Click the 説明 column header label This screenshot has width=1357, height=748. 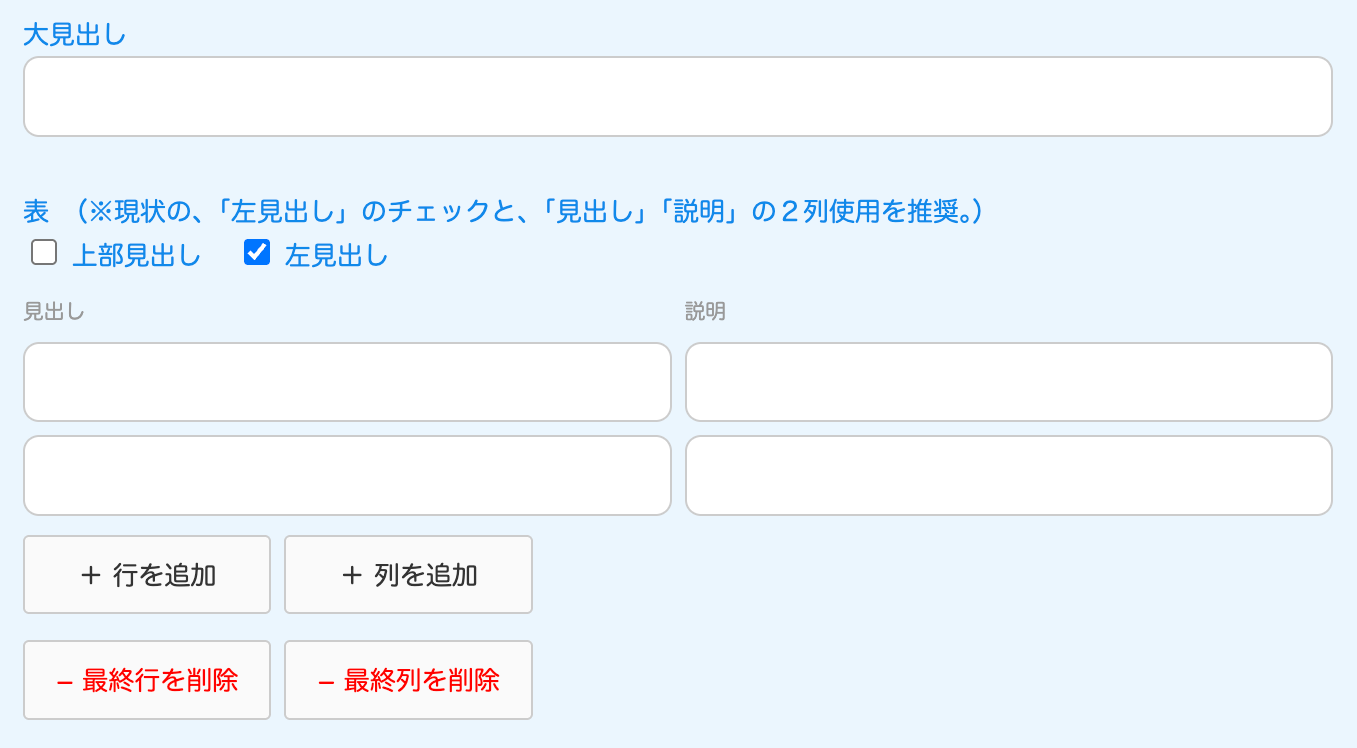(x=705, y=312)
